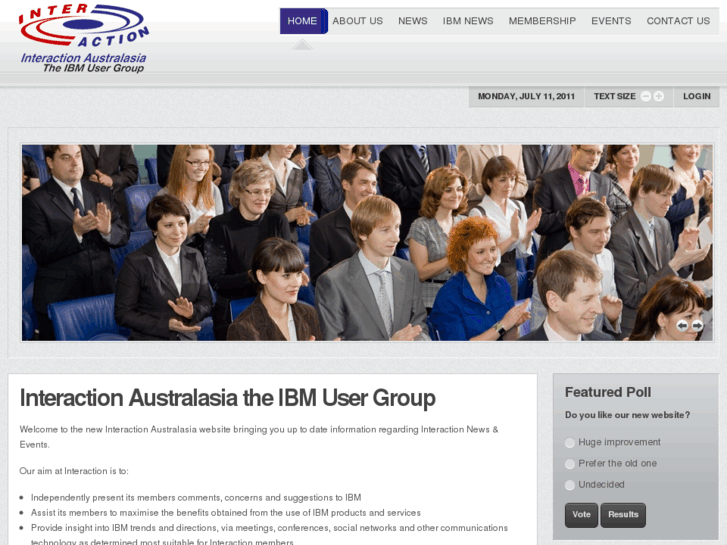The height and width of the screenshot is (545, 727).
Task: Open the EVENTS menu item
Action: click(x=611, y=21)
